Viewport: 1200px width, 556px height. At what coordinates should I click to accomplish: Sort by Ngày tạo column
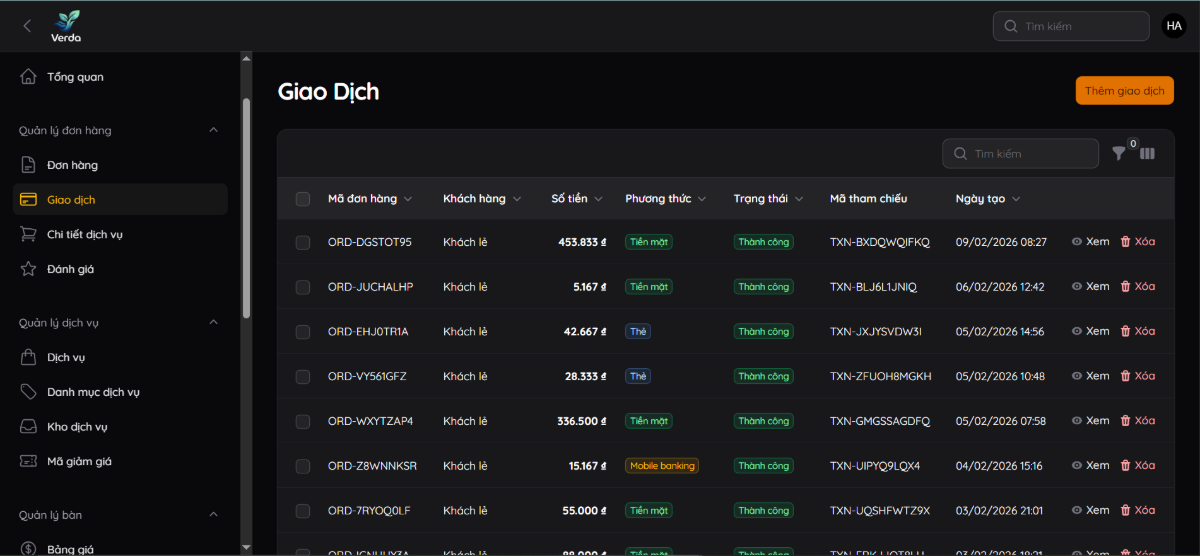pos(988,199)
